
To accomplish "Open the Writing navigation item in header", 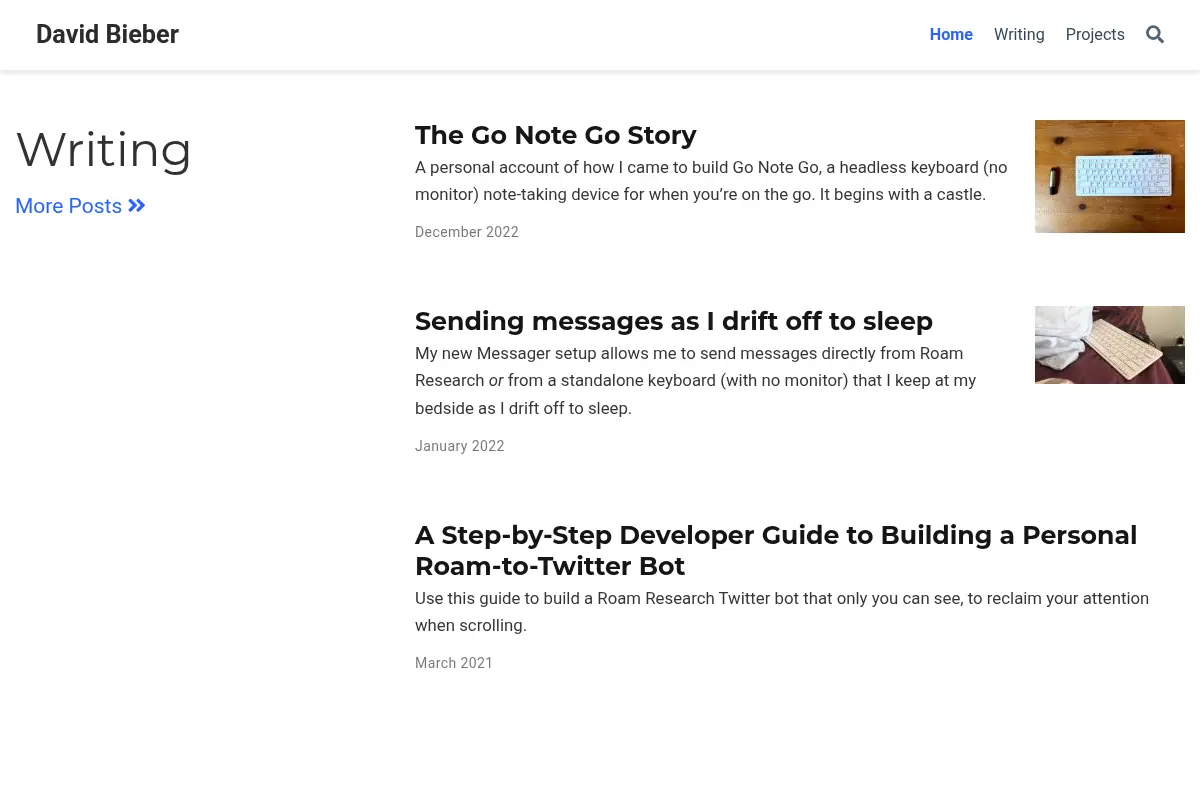I will (1019, 35).
